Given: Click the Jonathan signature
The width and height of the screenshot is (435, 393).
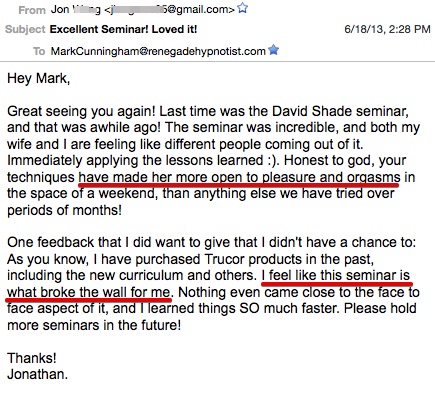Looking at the screenshot, I should [37, 374].
